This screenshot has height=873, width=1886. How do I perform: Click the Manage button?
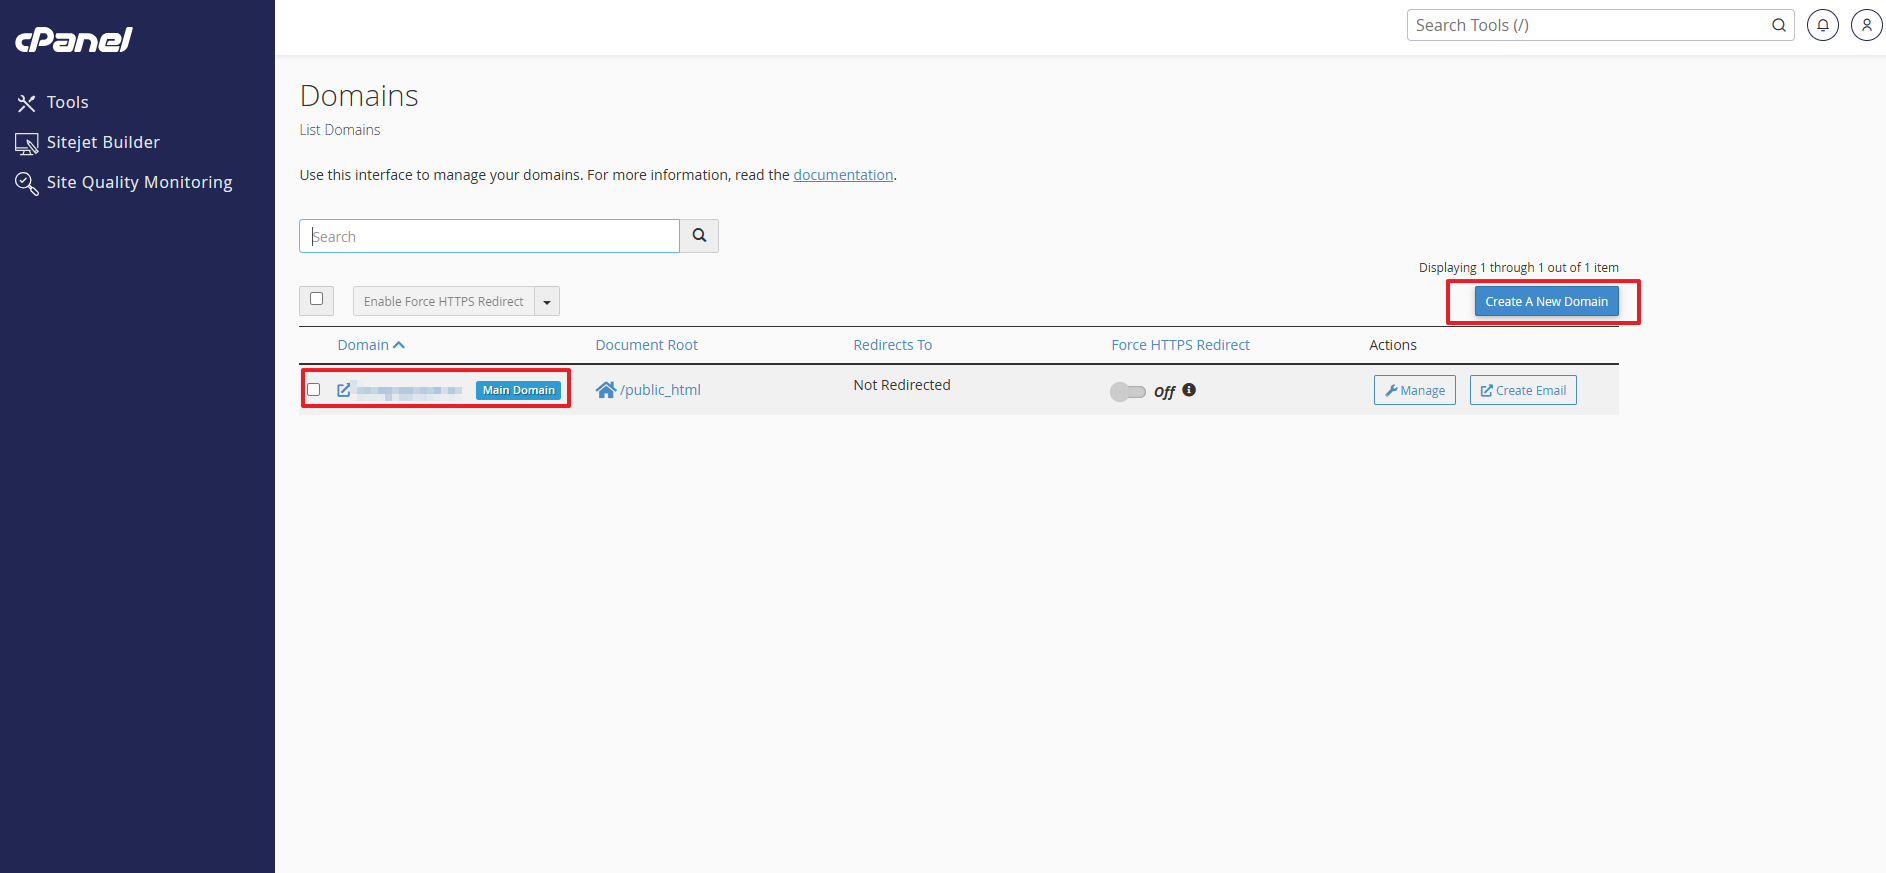[x=1414, y=390]
